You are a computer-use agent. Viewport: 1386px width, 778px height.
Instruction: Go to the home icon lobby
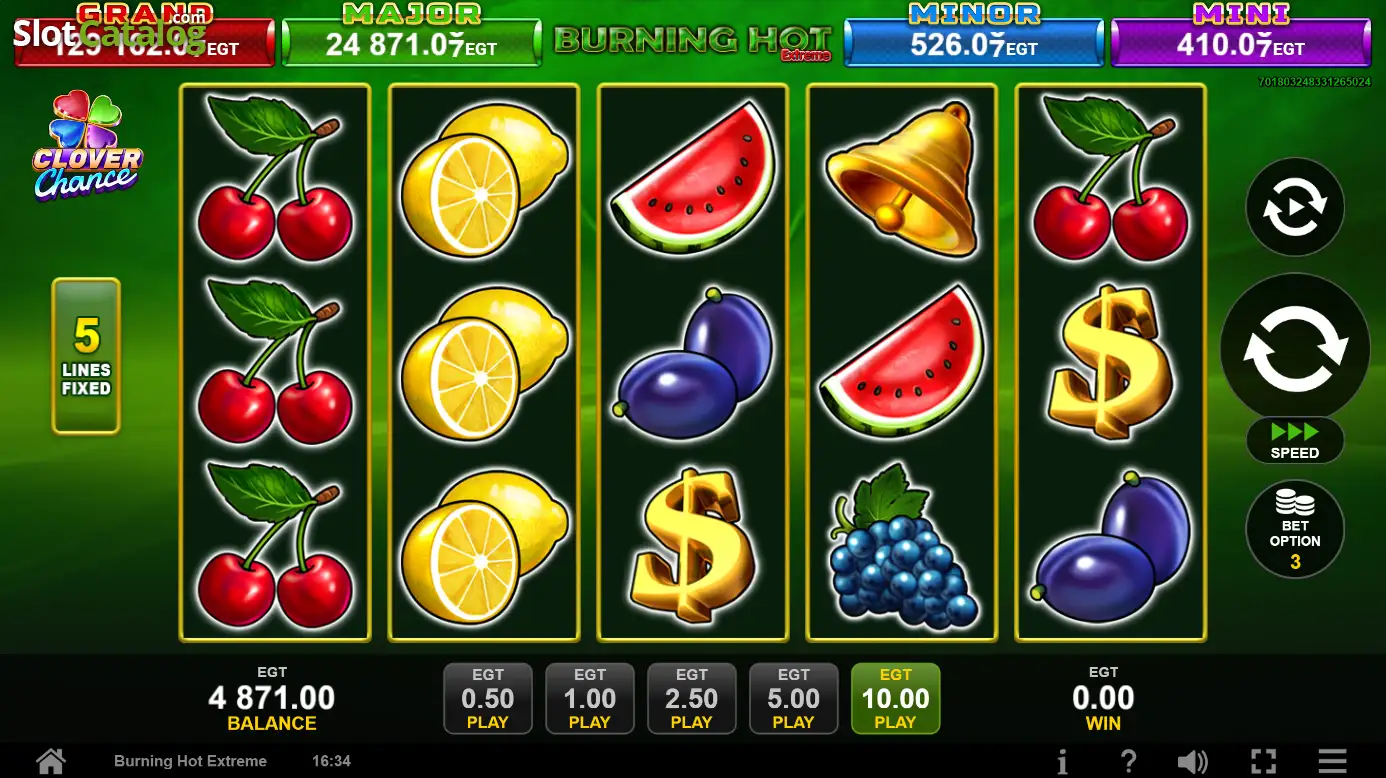click(x=51, y=761)
